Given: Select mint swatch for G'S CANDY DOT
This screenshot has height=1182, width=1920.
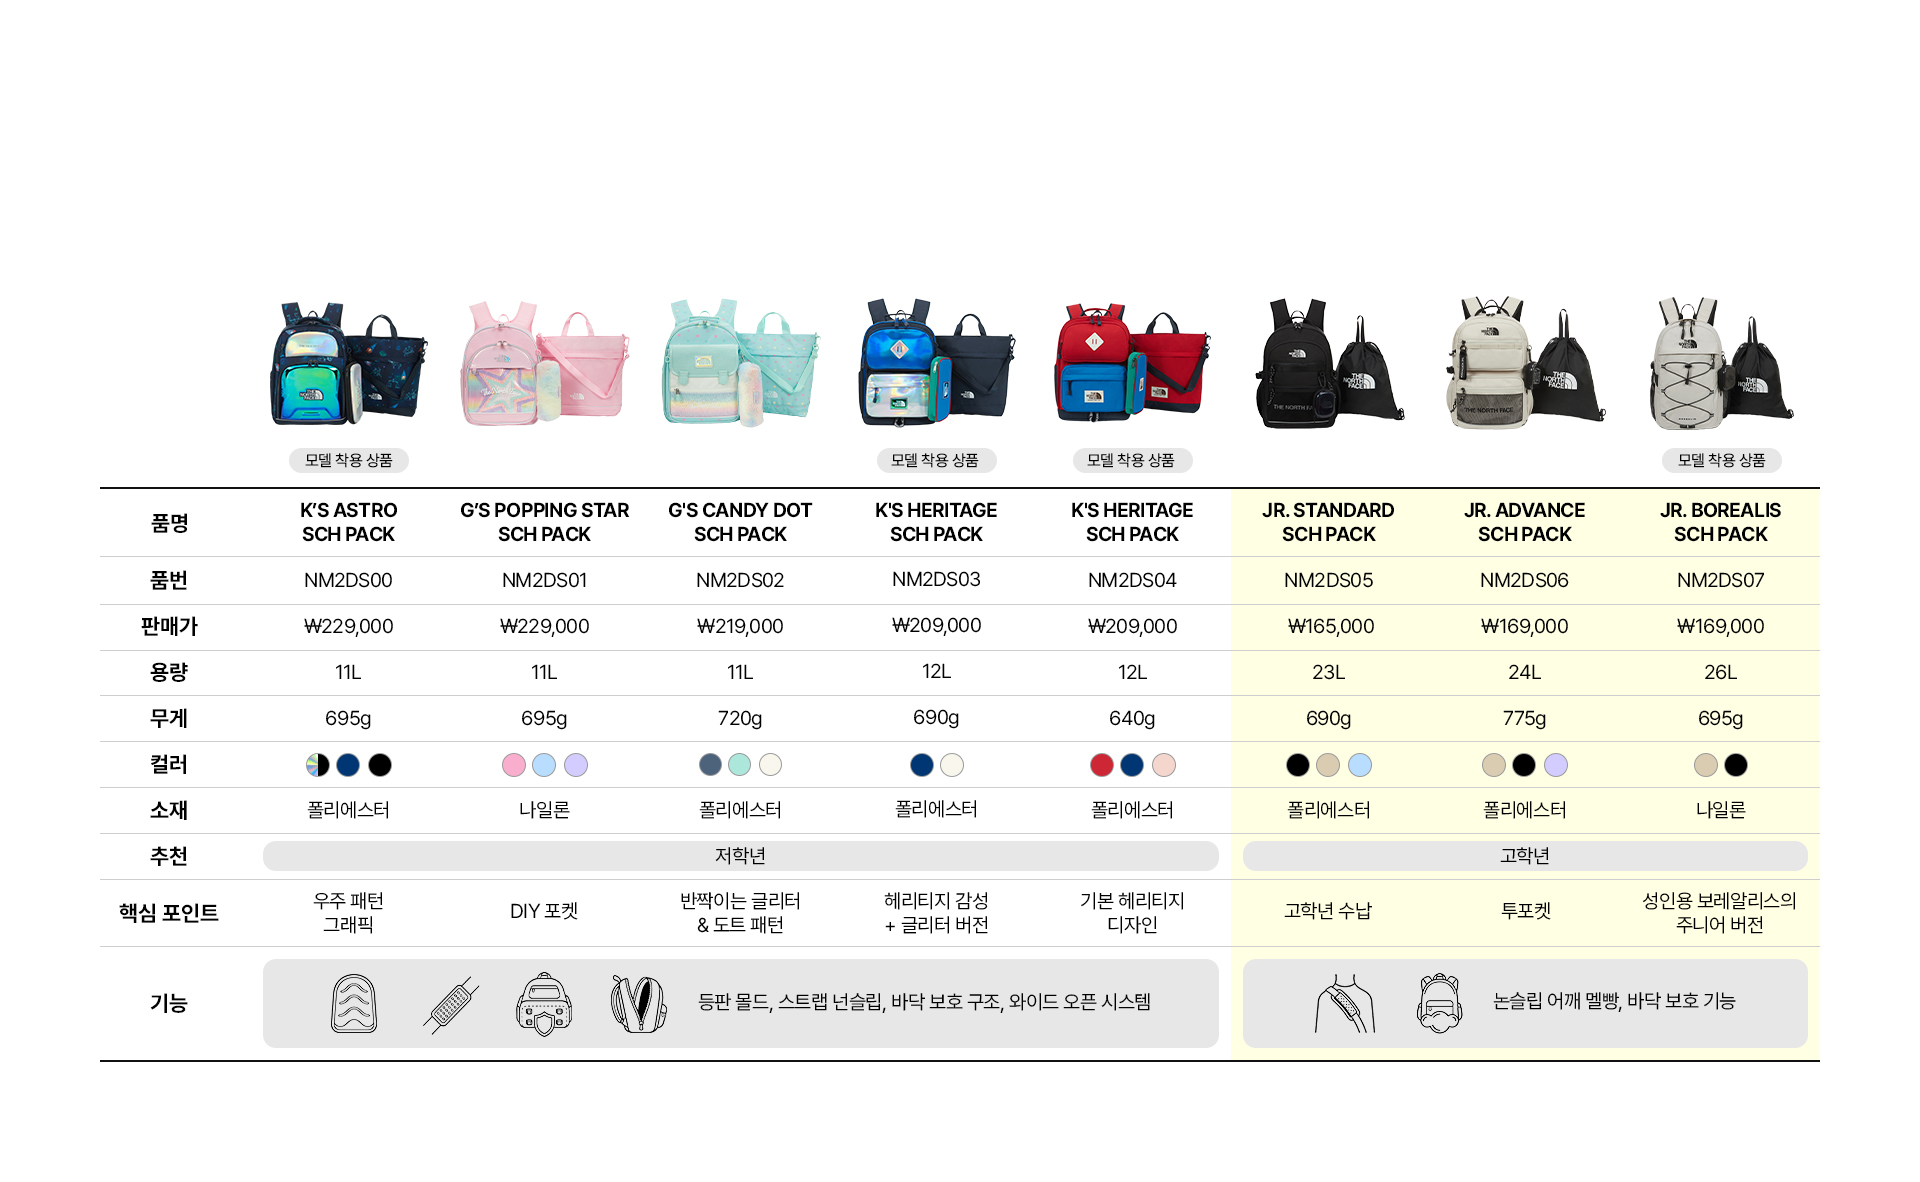Looking at the screenshot, I should point(739,765).
